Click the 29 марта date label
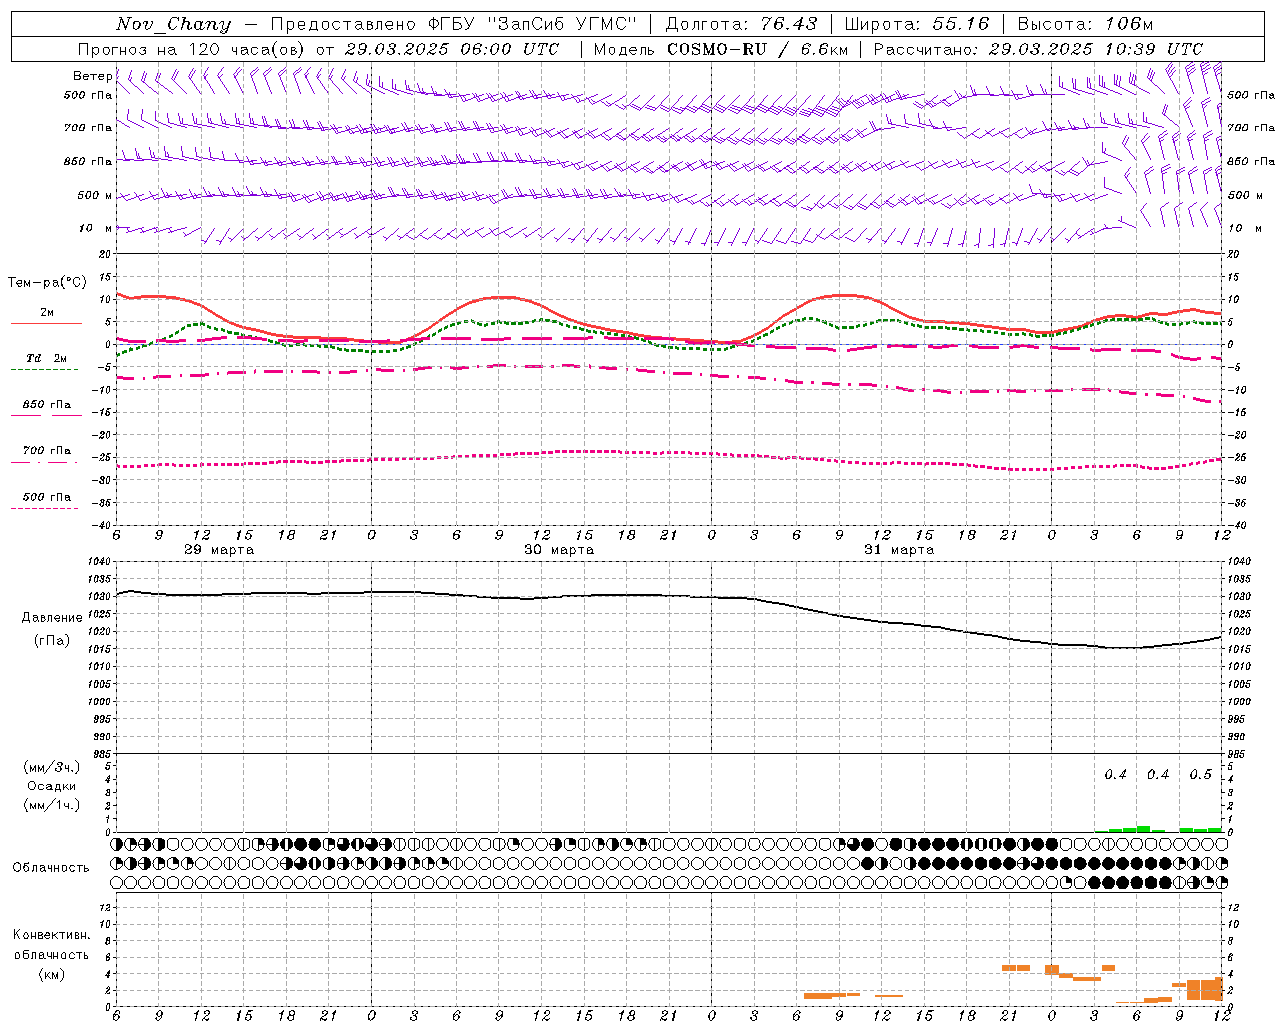 click(219, 550)
